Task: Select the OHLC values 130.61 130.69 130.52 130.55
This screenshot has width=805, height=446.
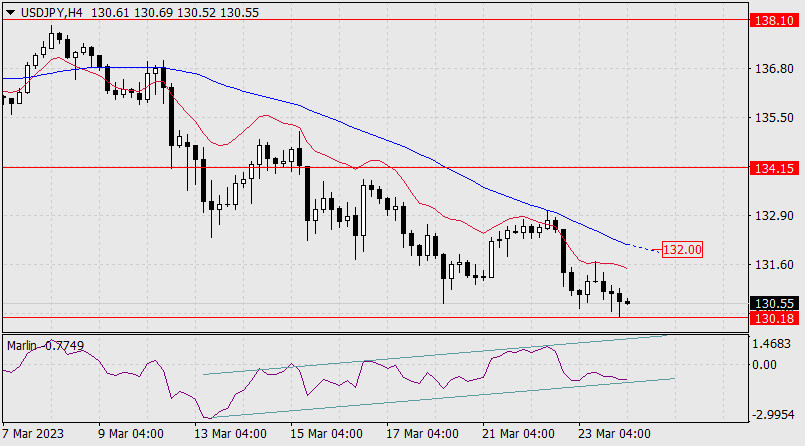Action: coord(175,13)
